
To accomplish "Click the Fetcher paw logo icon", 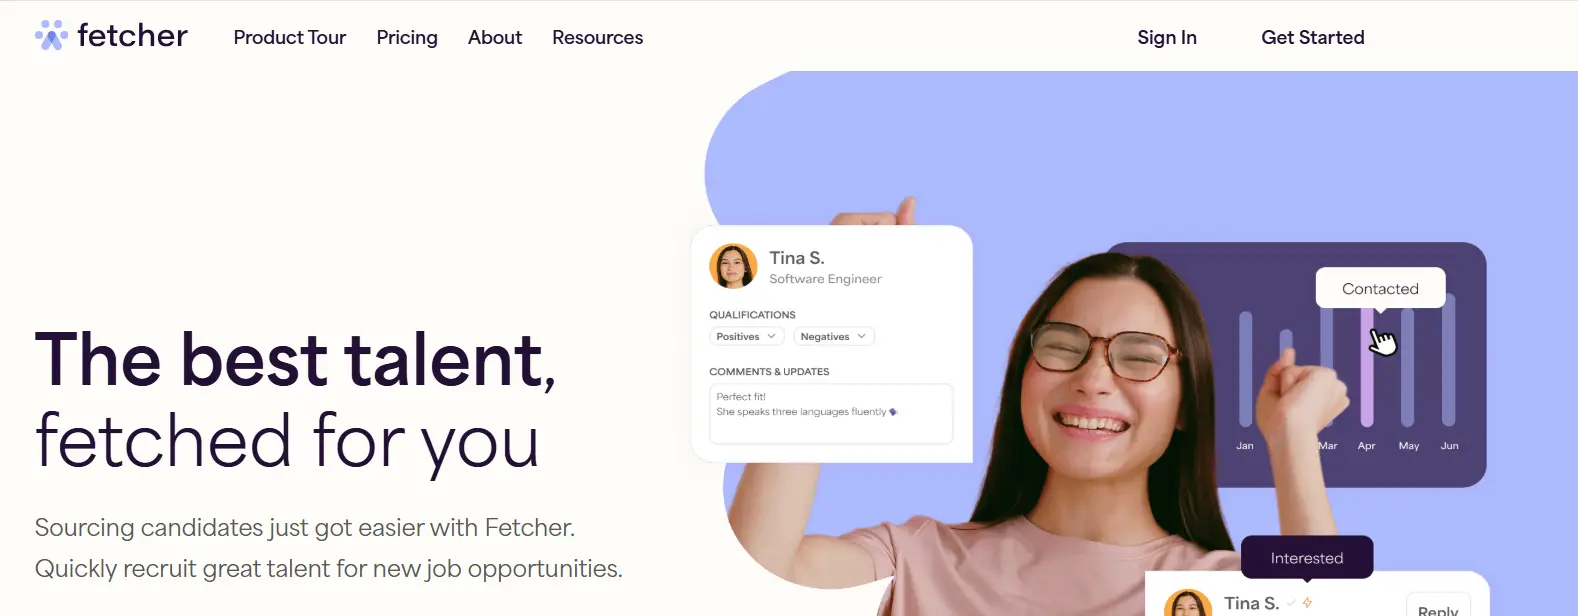I will pos(51,35).
